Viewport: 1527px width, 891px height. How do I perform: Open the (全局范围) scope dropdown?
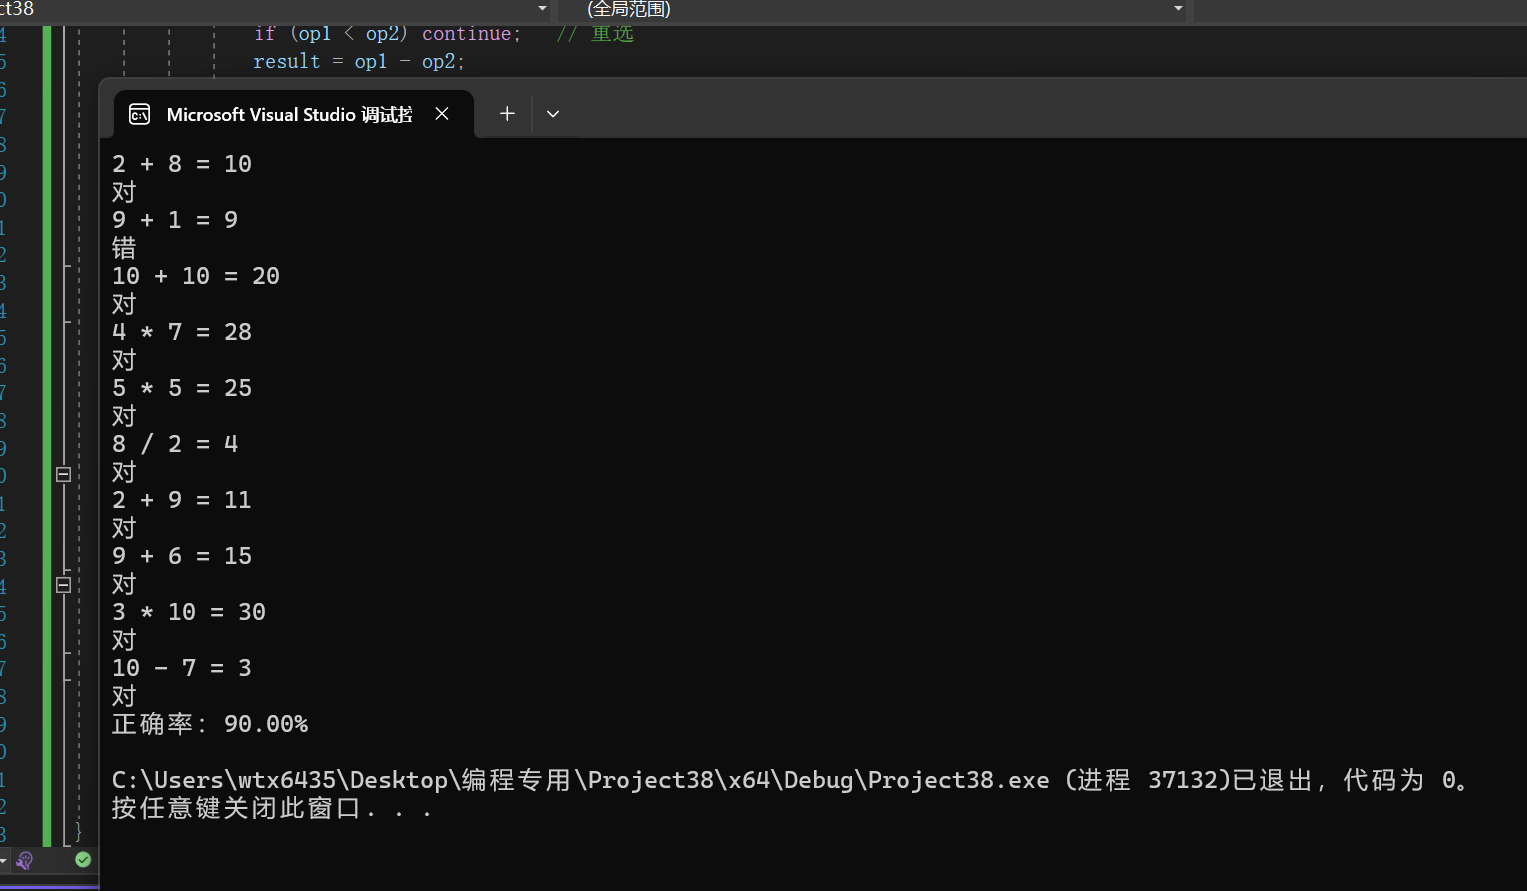[x=873, y=10]
